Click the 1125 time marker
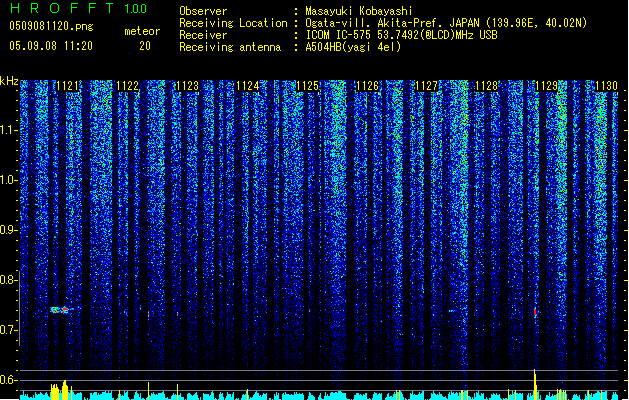Image resolution: width=629 pixels, height=400 pixels. 307,86
